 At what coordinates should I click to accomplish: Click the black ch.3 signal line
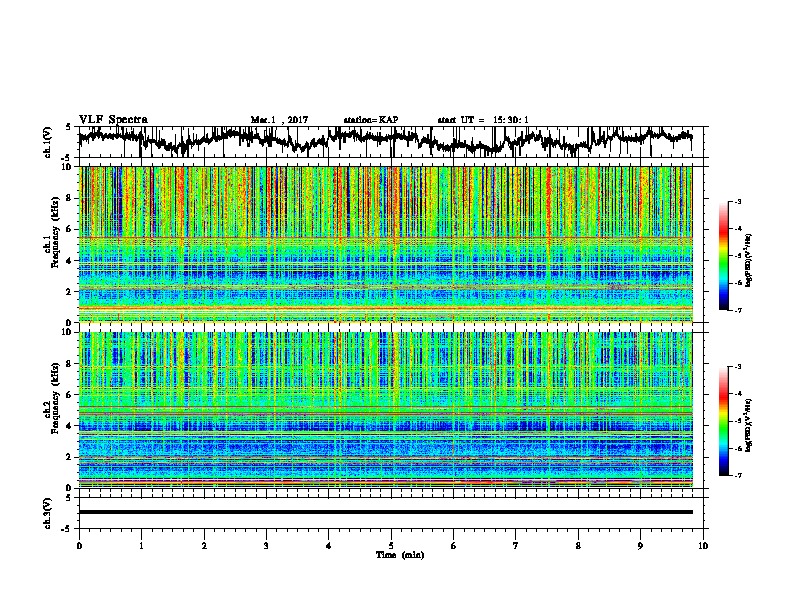pyautogui.click(x=385, y=512)
